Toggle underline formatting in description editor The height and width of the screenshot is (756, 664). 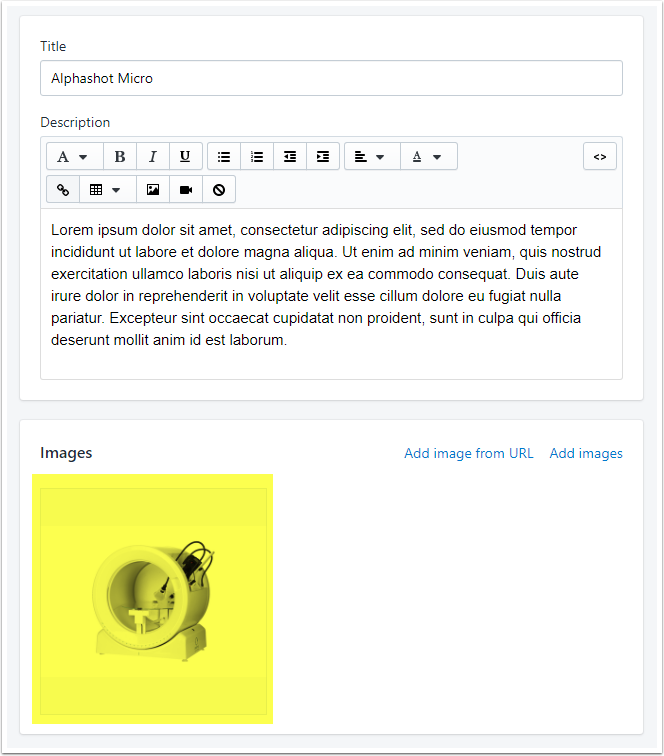click(x=185, y=156)
